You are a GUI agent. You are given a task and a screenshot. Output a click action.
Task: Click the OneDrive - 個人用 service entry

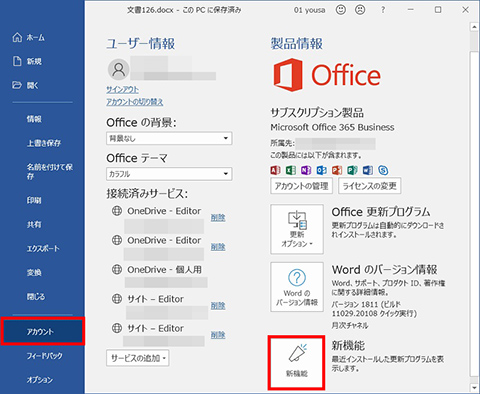(164, 269)
